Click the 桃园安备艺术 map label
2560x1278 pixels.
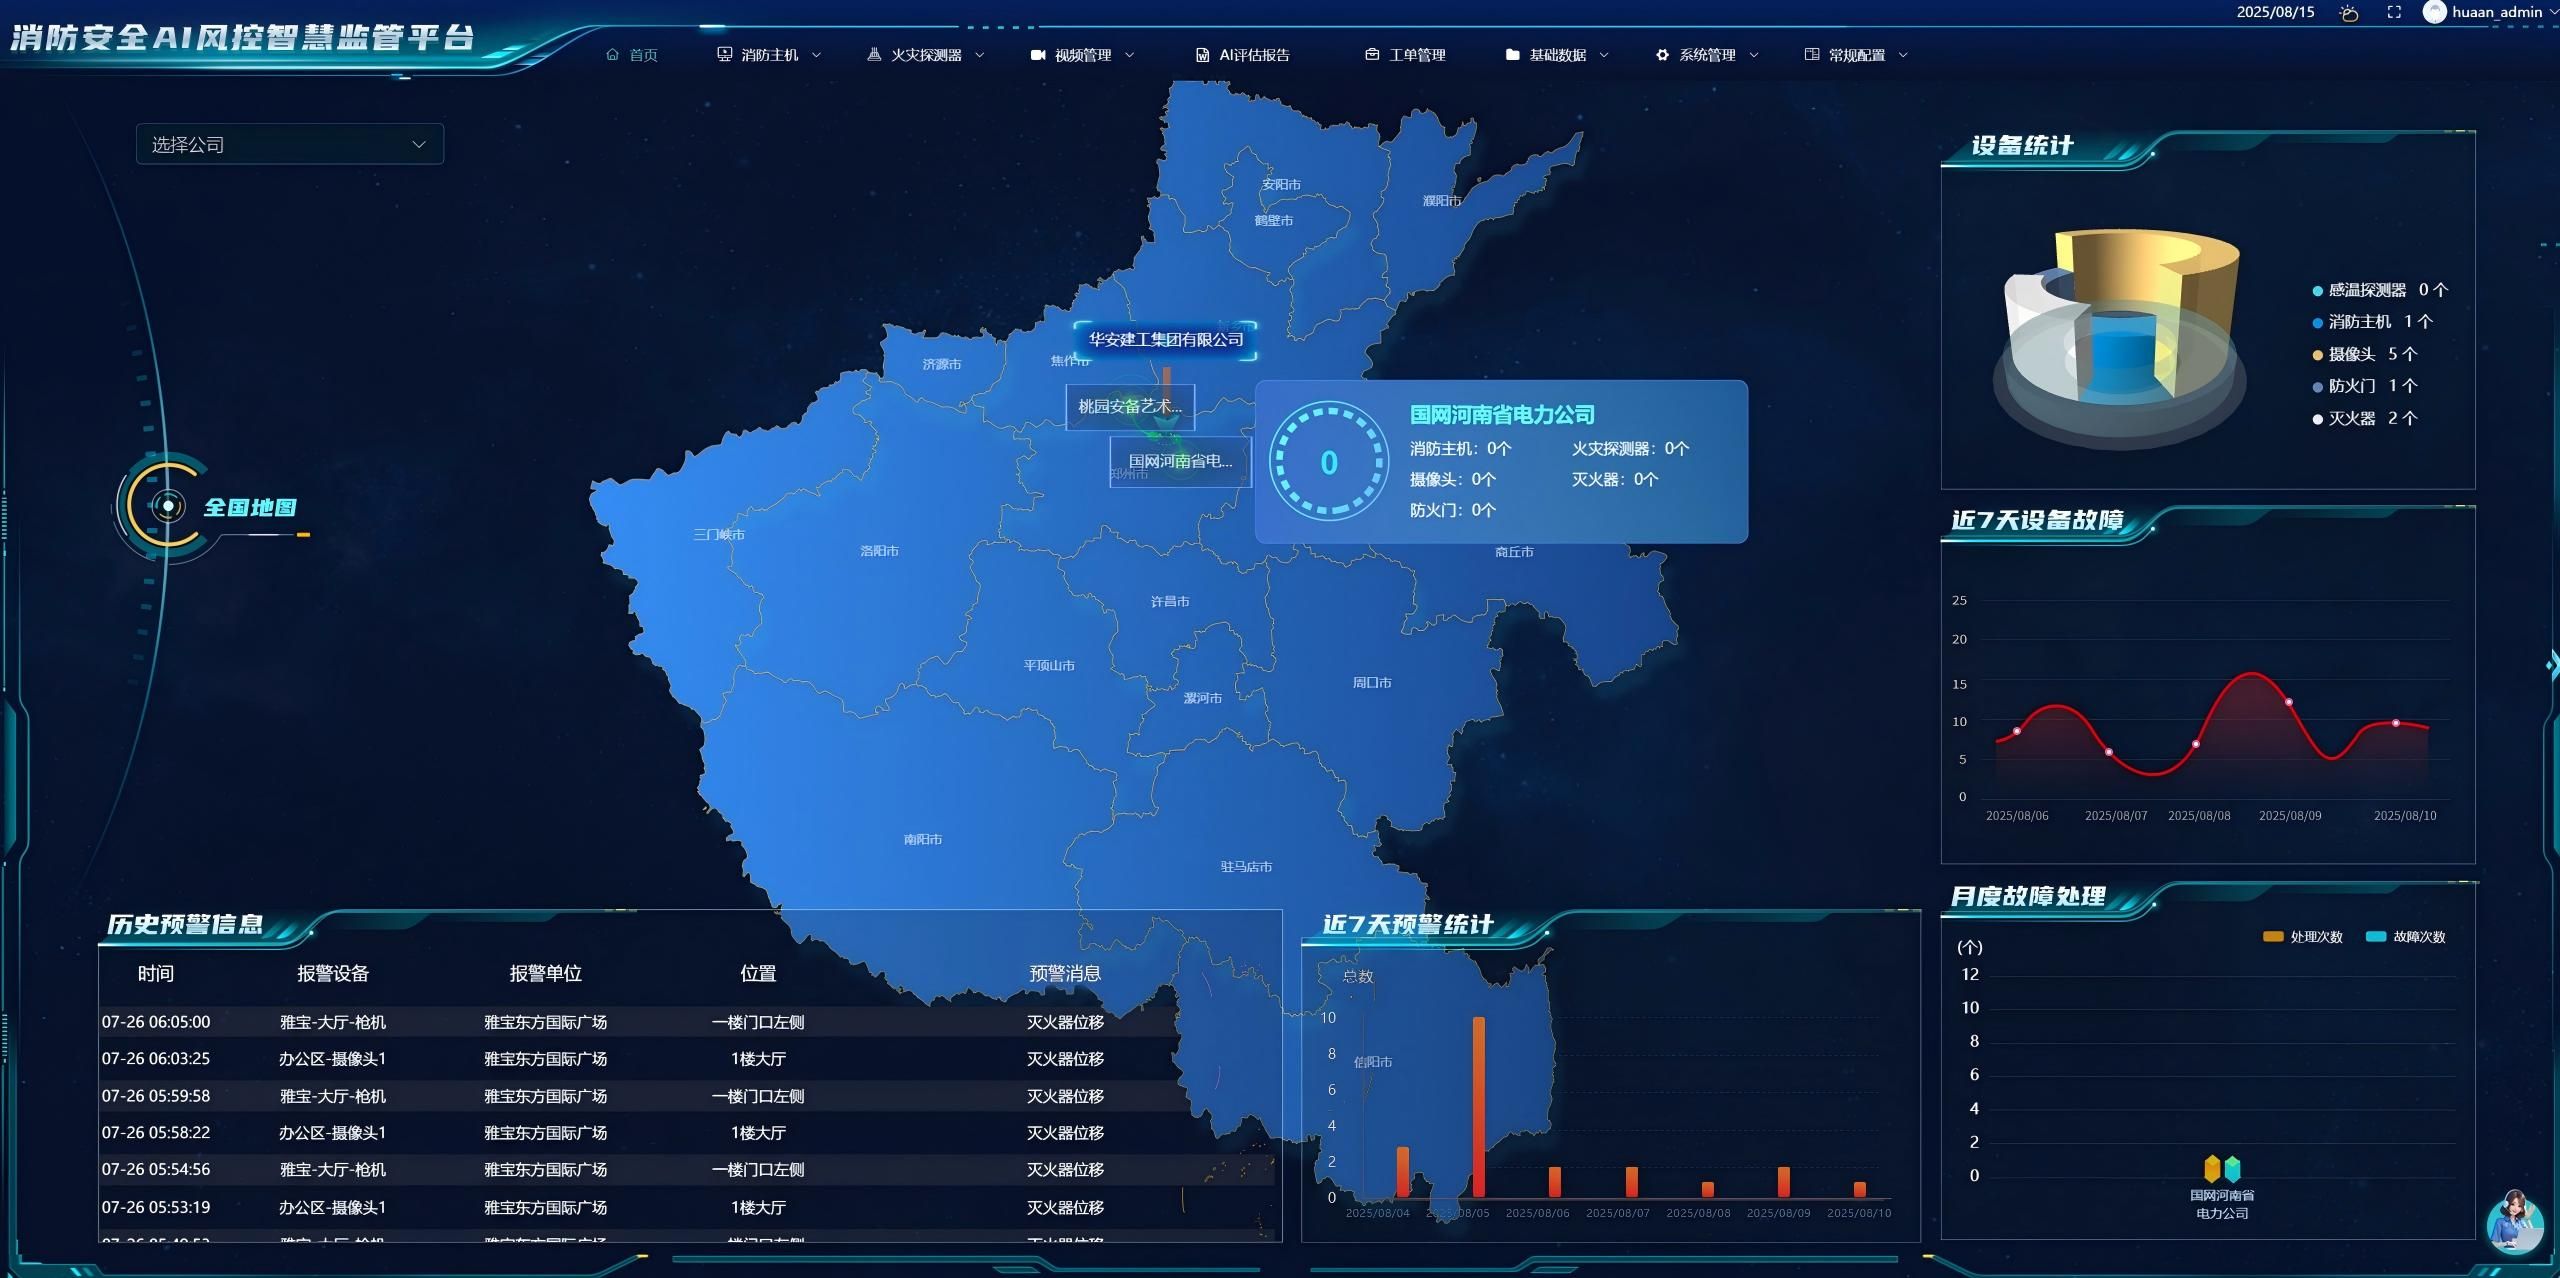1129,406
